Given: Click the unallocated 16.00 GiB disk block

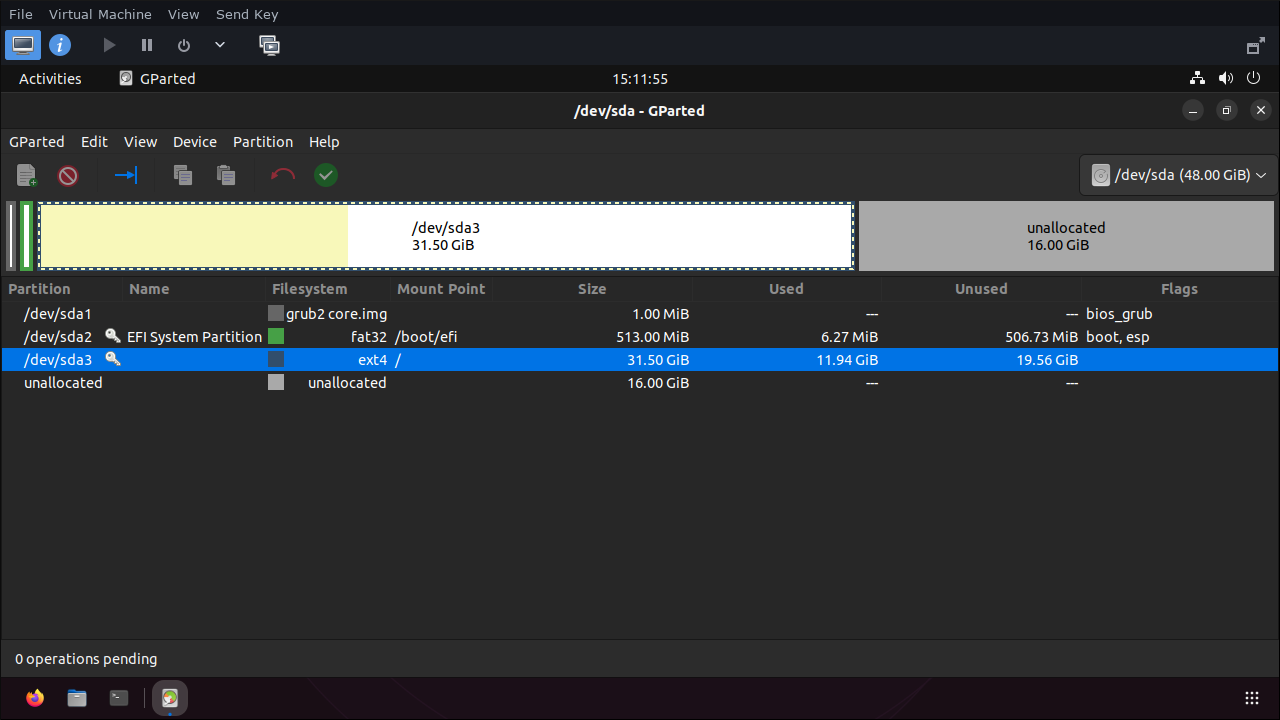Looking at the screenshot, I should pos(1066,236).
